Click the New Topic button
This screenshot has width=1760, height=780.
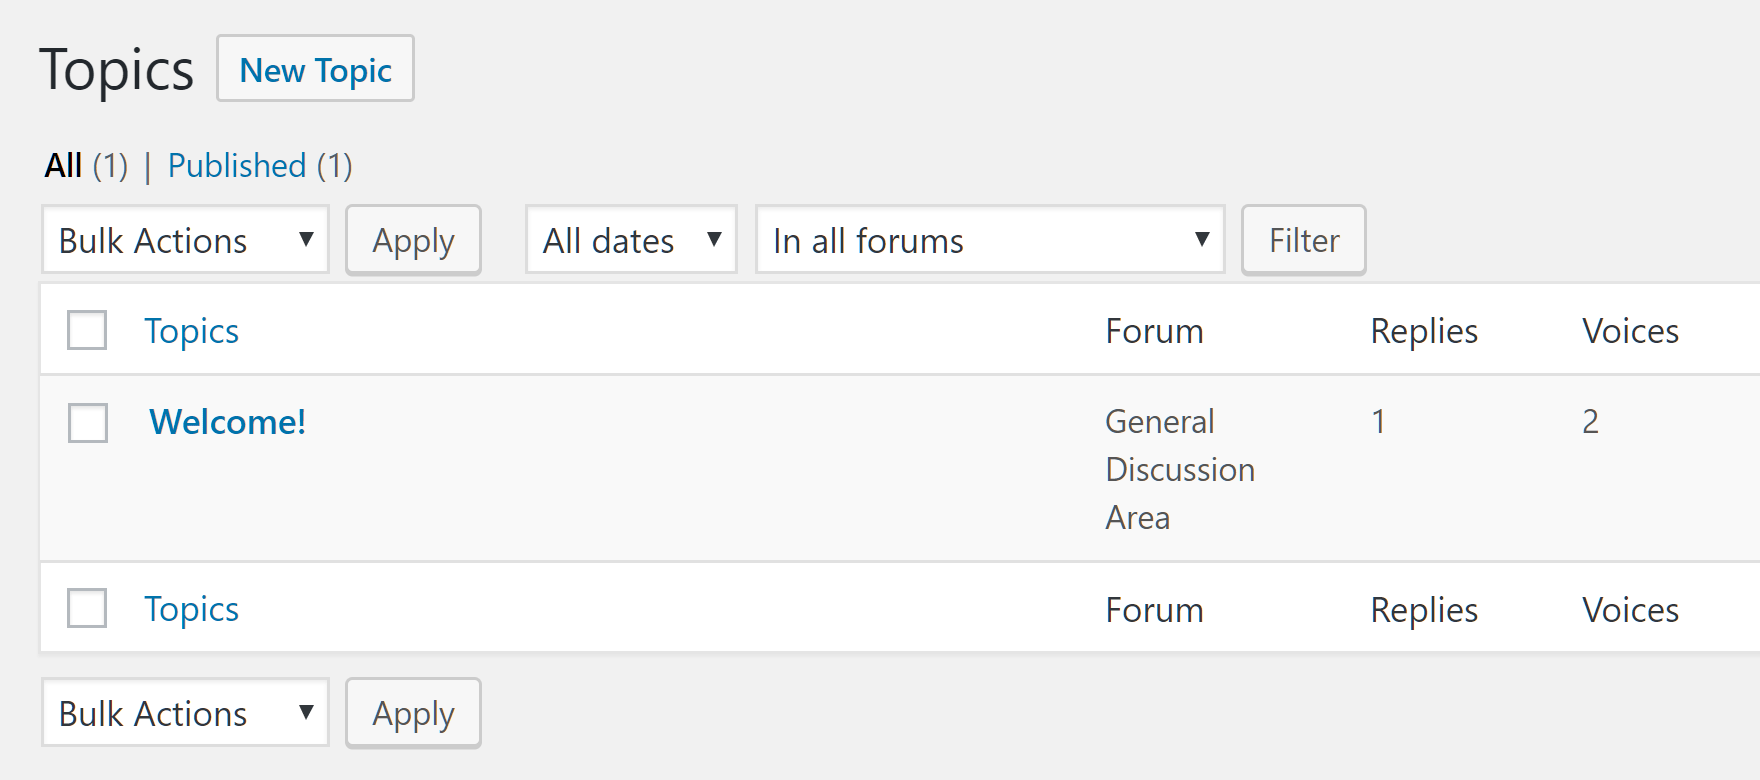point(315,69)
